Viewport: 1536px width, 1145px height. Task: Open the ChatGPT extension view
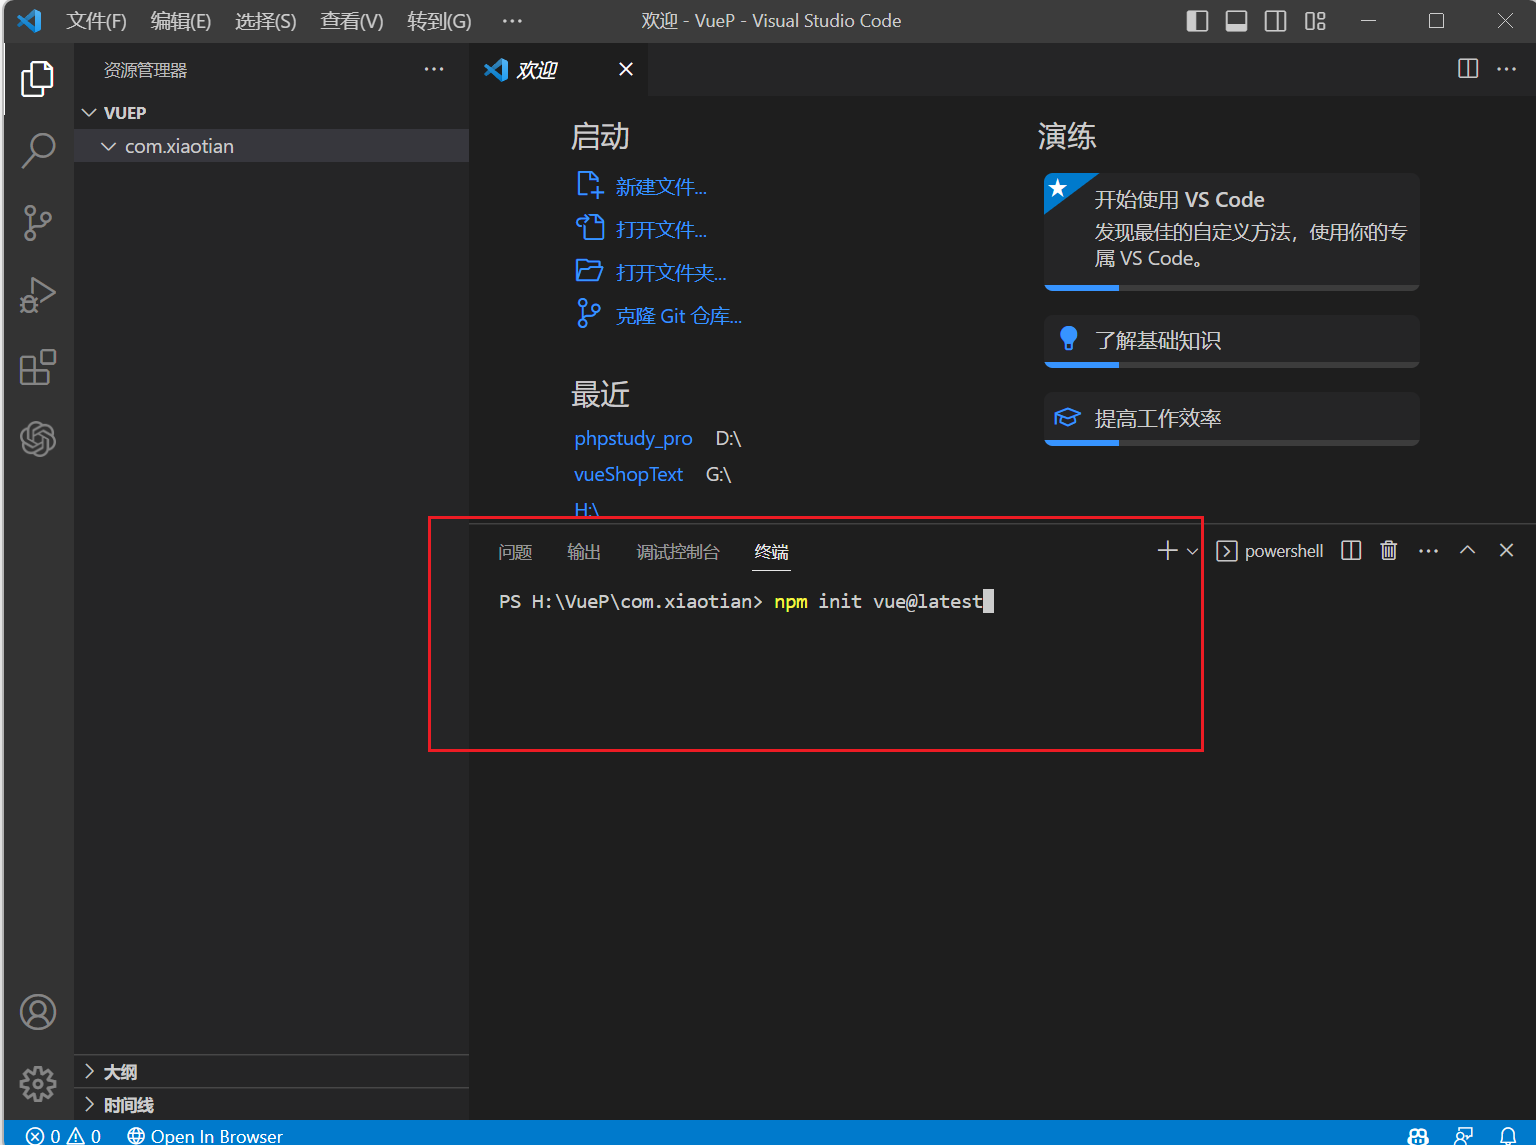pos(38,439)
